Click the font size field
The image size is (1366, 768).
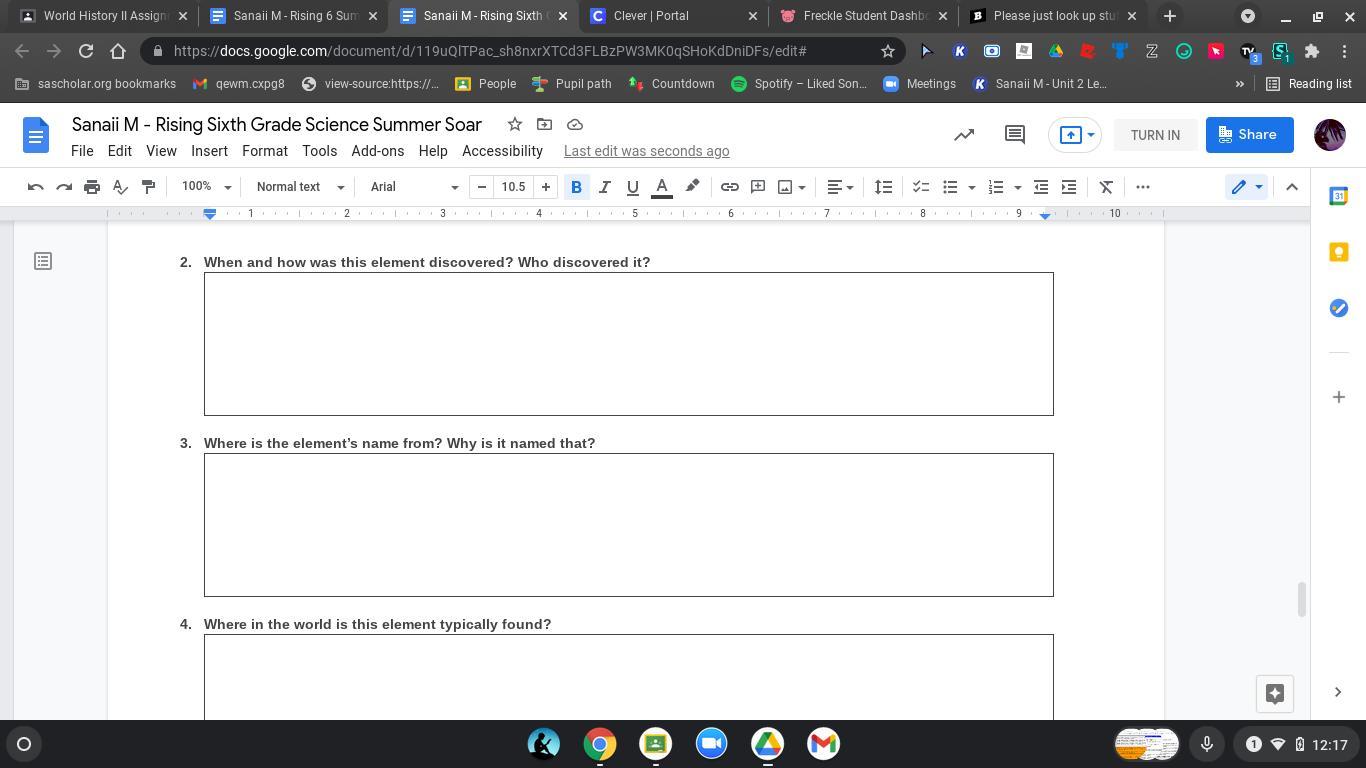click(x=514, y=187)
